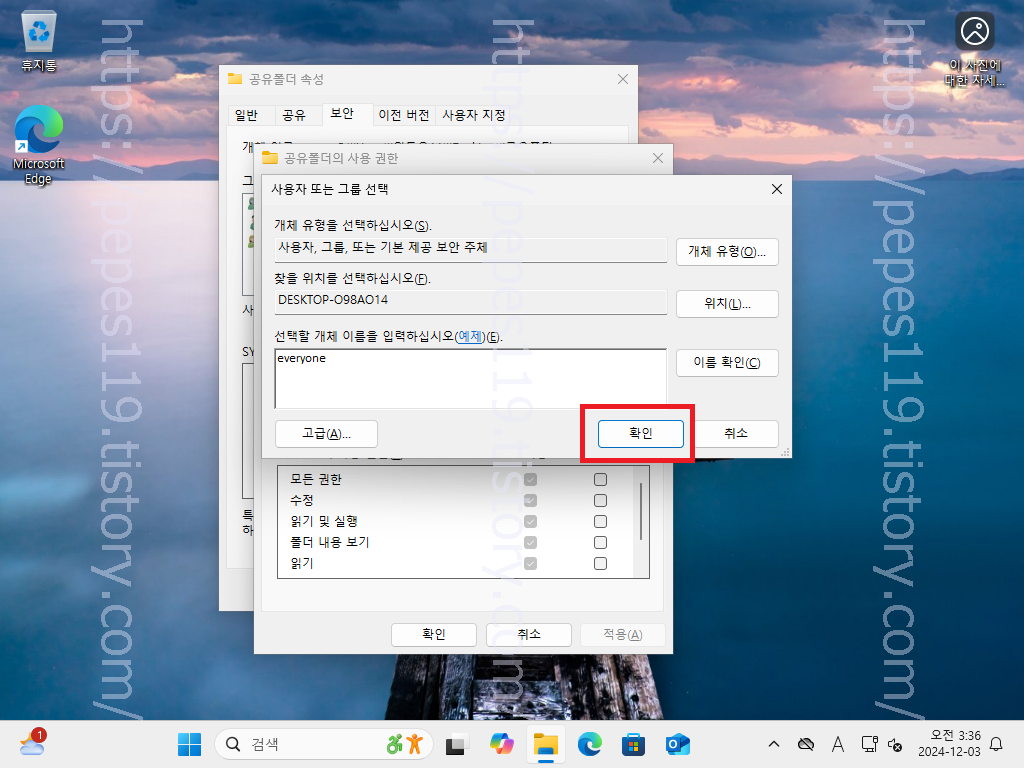Click 적용(A) in the permissions window
This screenshot has height=768, width=1024.
622,634
